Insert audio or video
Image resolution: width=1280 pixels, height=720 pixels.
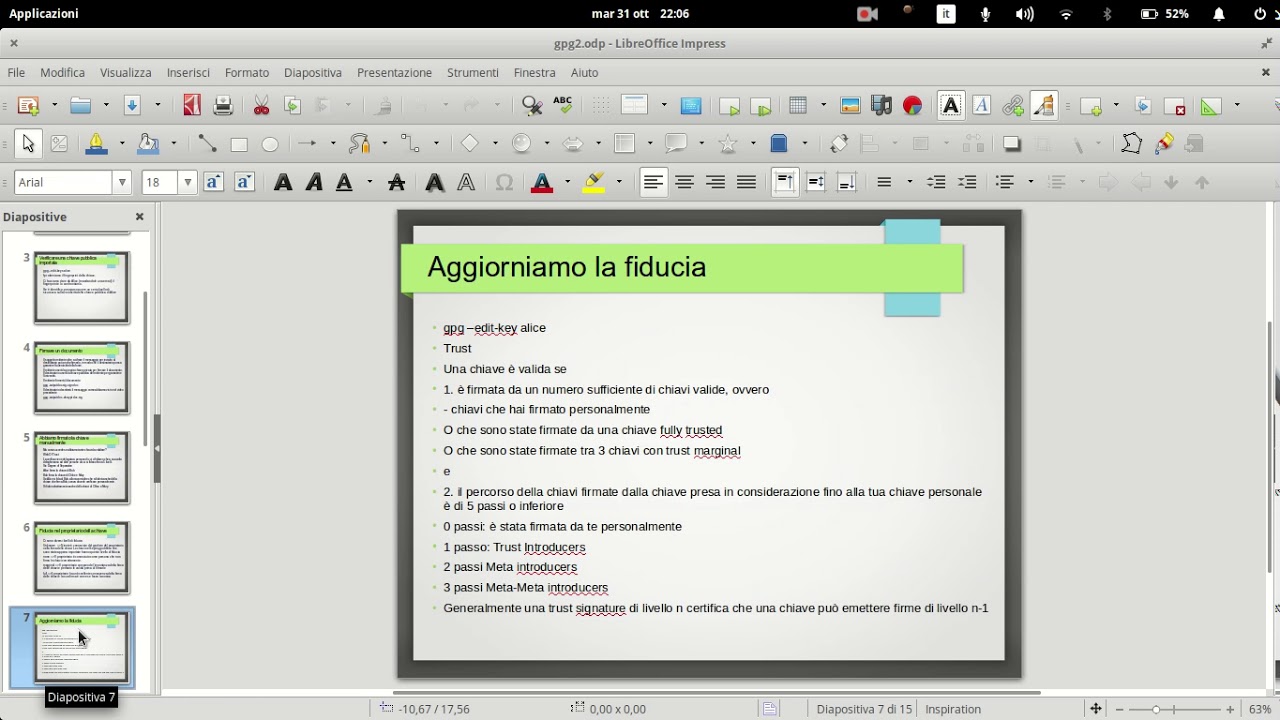tap(881, 105)
